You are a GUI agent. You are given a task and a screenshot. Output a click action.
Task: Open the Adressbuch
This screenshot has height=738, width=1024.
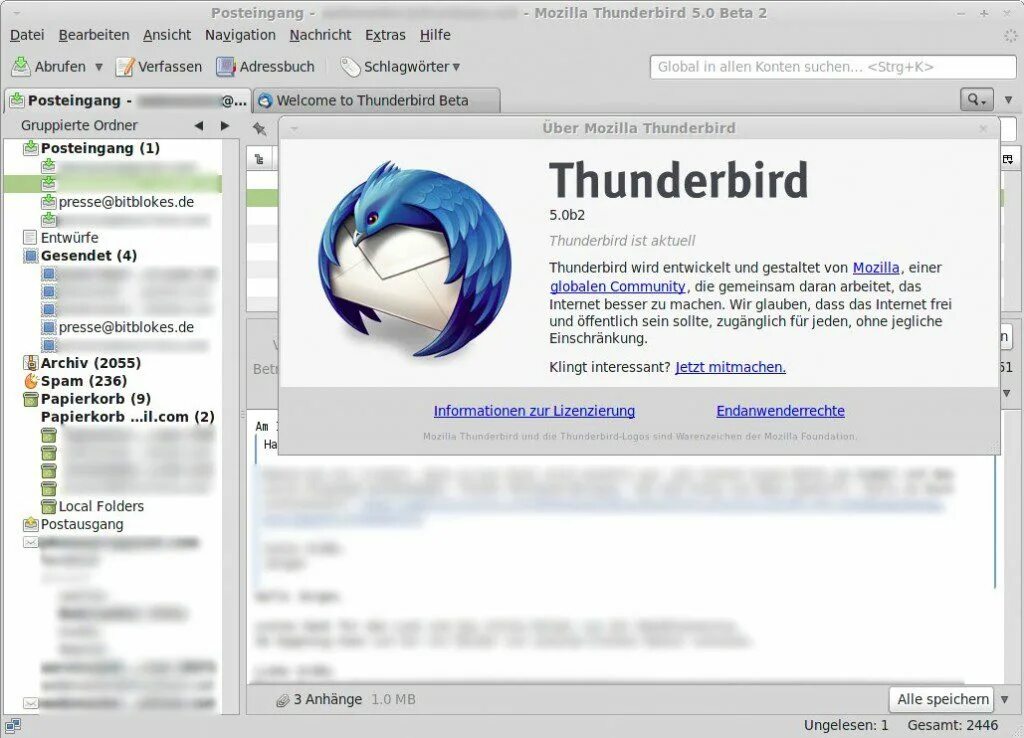pyautogui.click(x=265, y=67)
